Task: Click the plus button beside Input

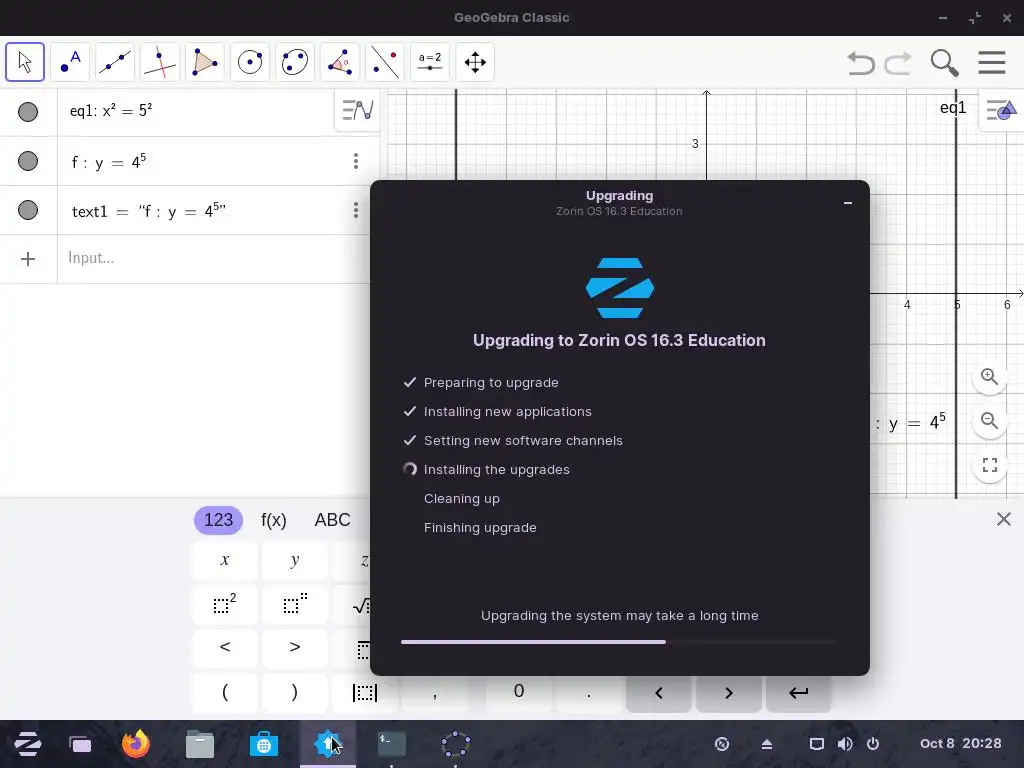Action: (x=27, y=259)
